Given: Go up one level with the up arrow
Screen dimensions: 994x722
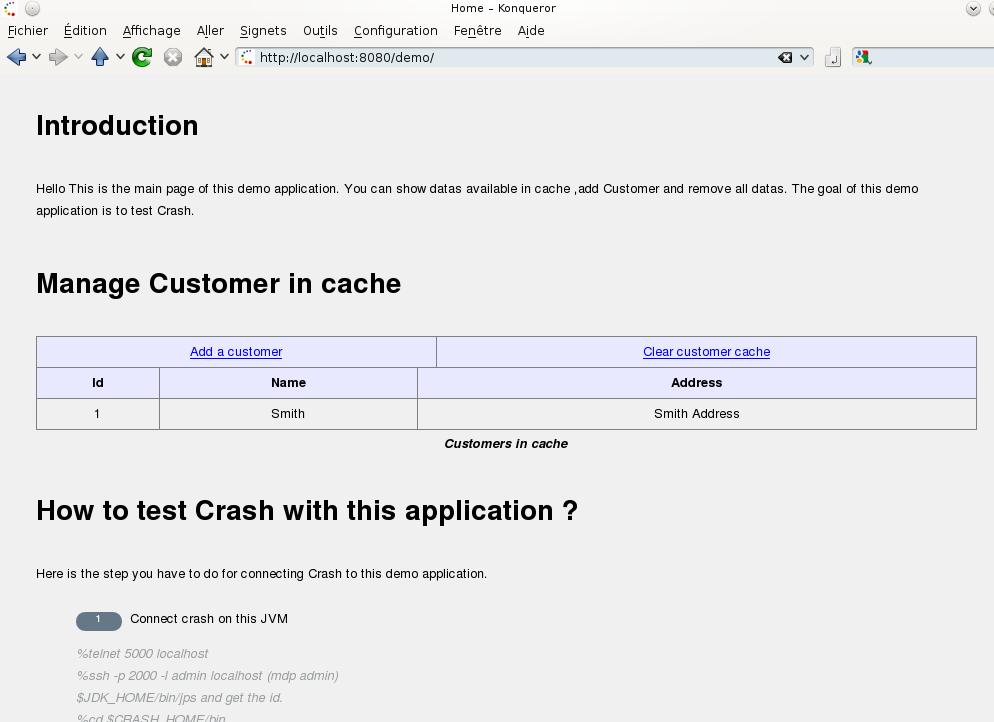Looking at the screenshot, I should point(100,57).
